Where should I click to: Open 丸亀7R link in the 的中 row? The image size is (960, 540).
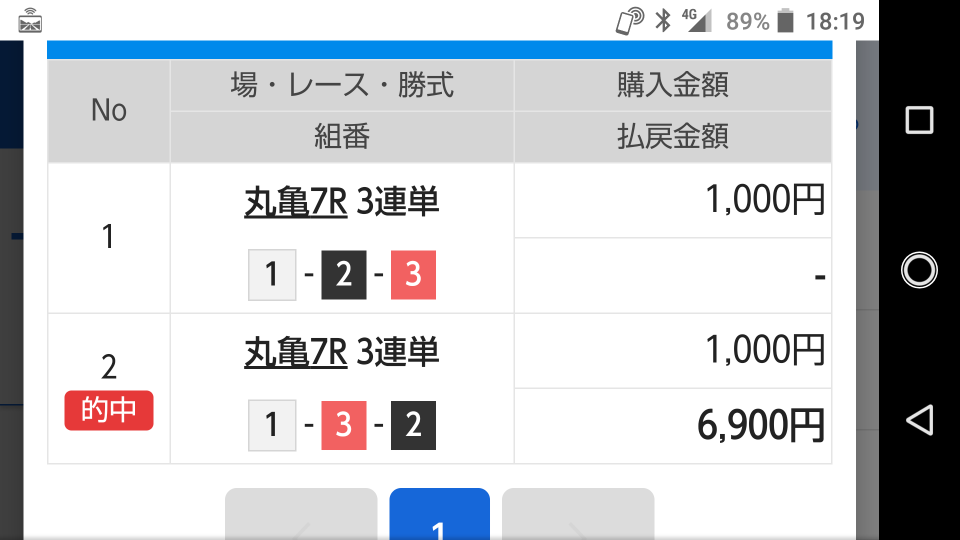(296, 353)
